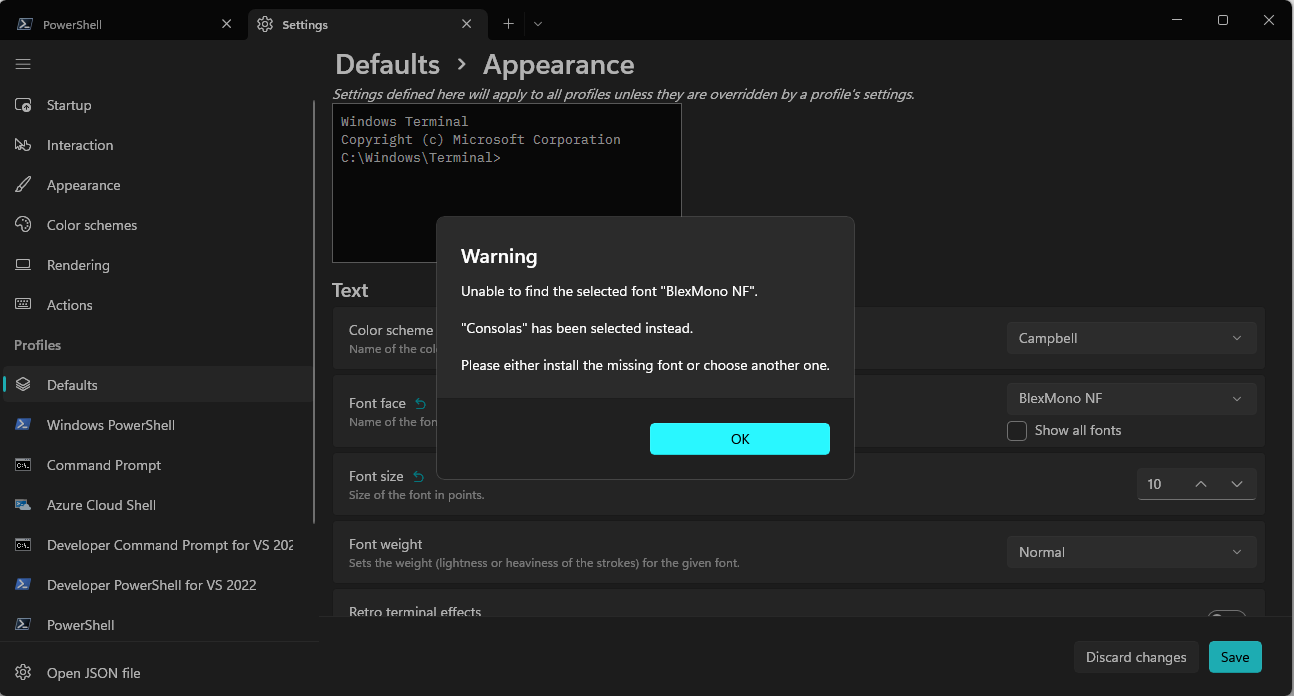1294x696 pixels.
Task: Click the Windows PowerShell profile icon
Action: click(x=23, y=425)
